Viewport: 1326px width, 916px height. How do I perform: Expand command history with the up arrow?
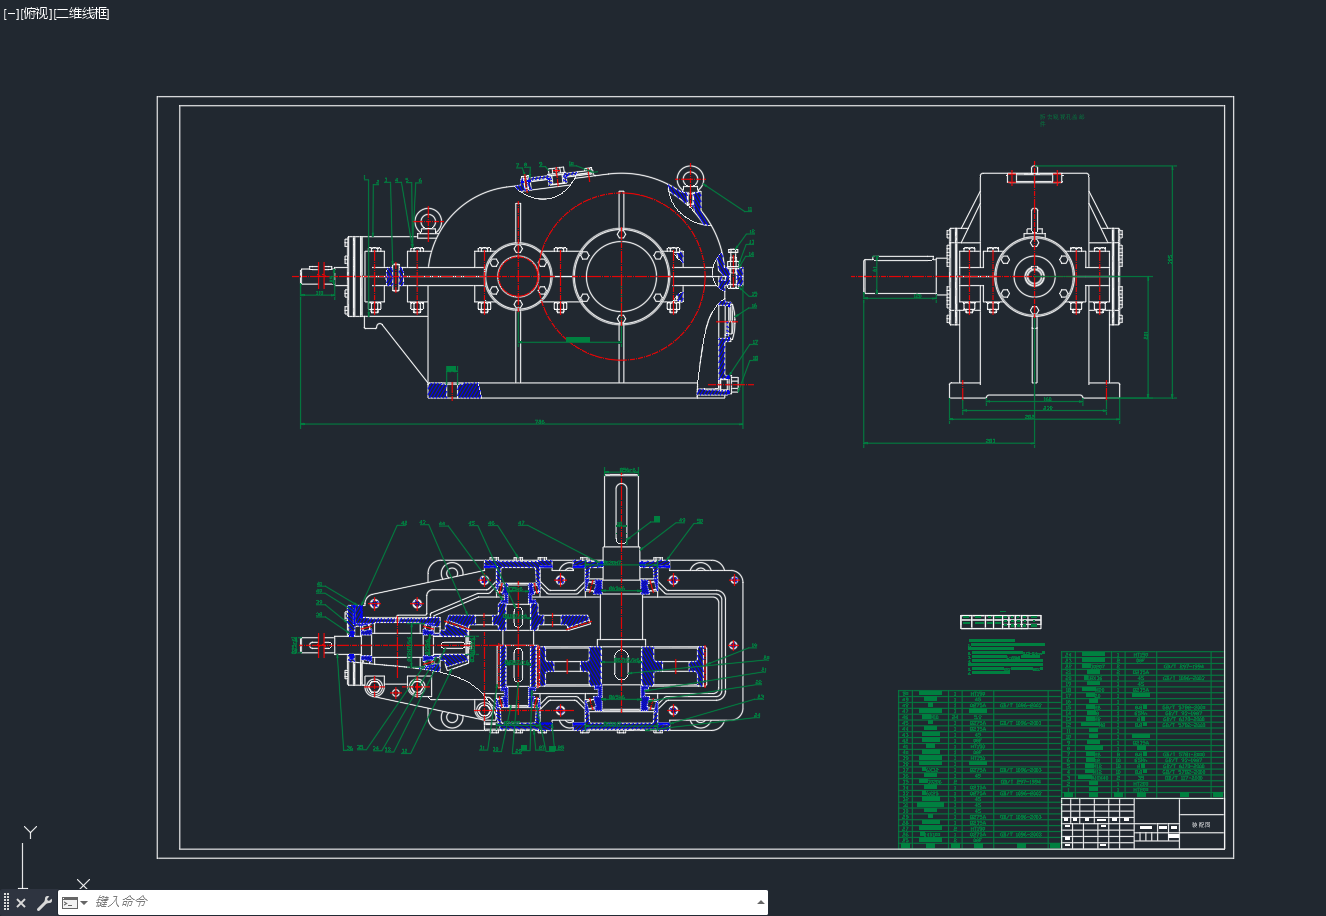tap(760, 902)
